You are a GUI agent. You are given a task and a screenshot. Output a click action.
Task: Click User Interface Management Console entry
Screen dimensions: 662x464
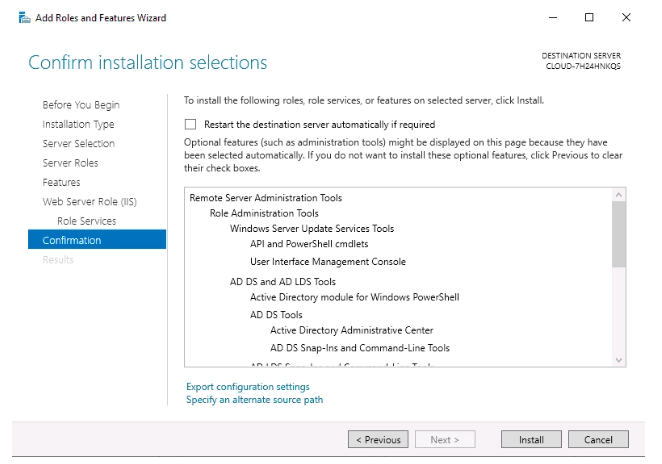(x=328, y=262)
